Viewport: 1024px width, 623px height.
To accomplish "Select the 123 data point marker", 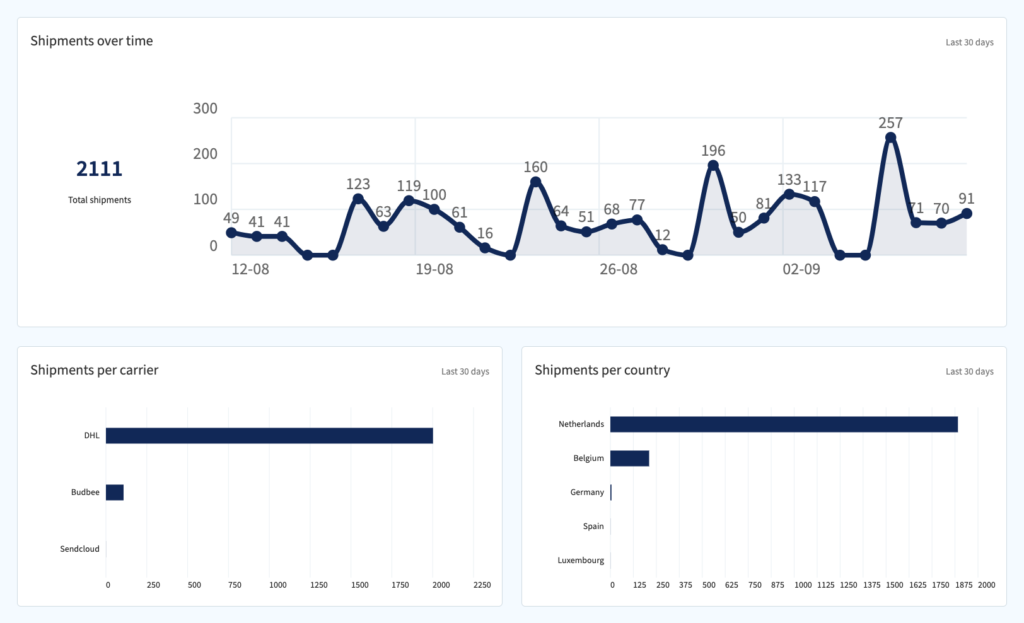I will click(x=358, y=199).
